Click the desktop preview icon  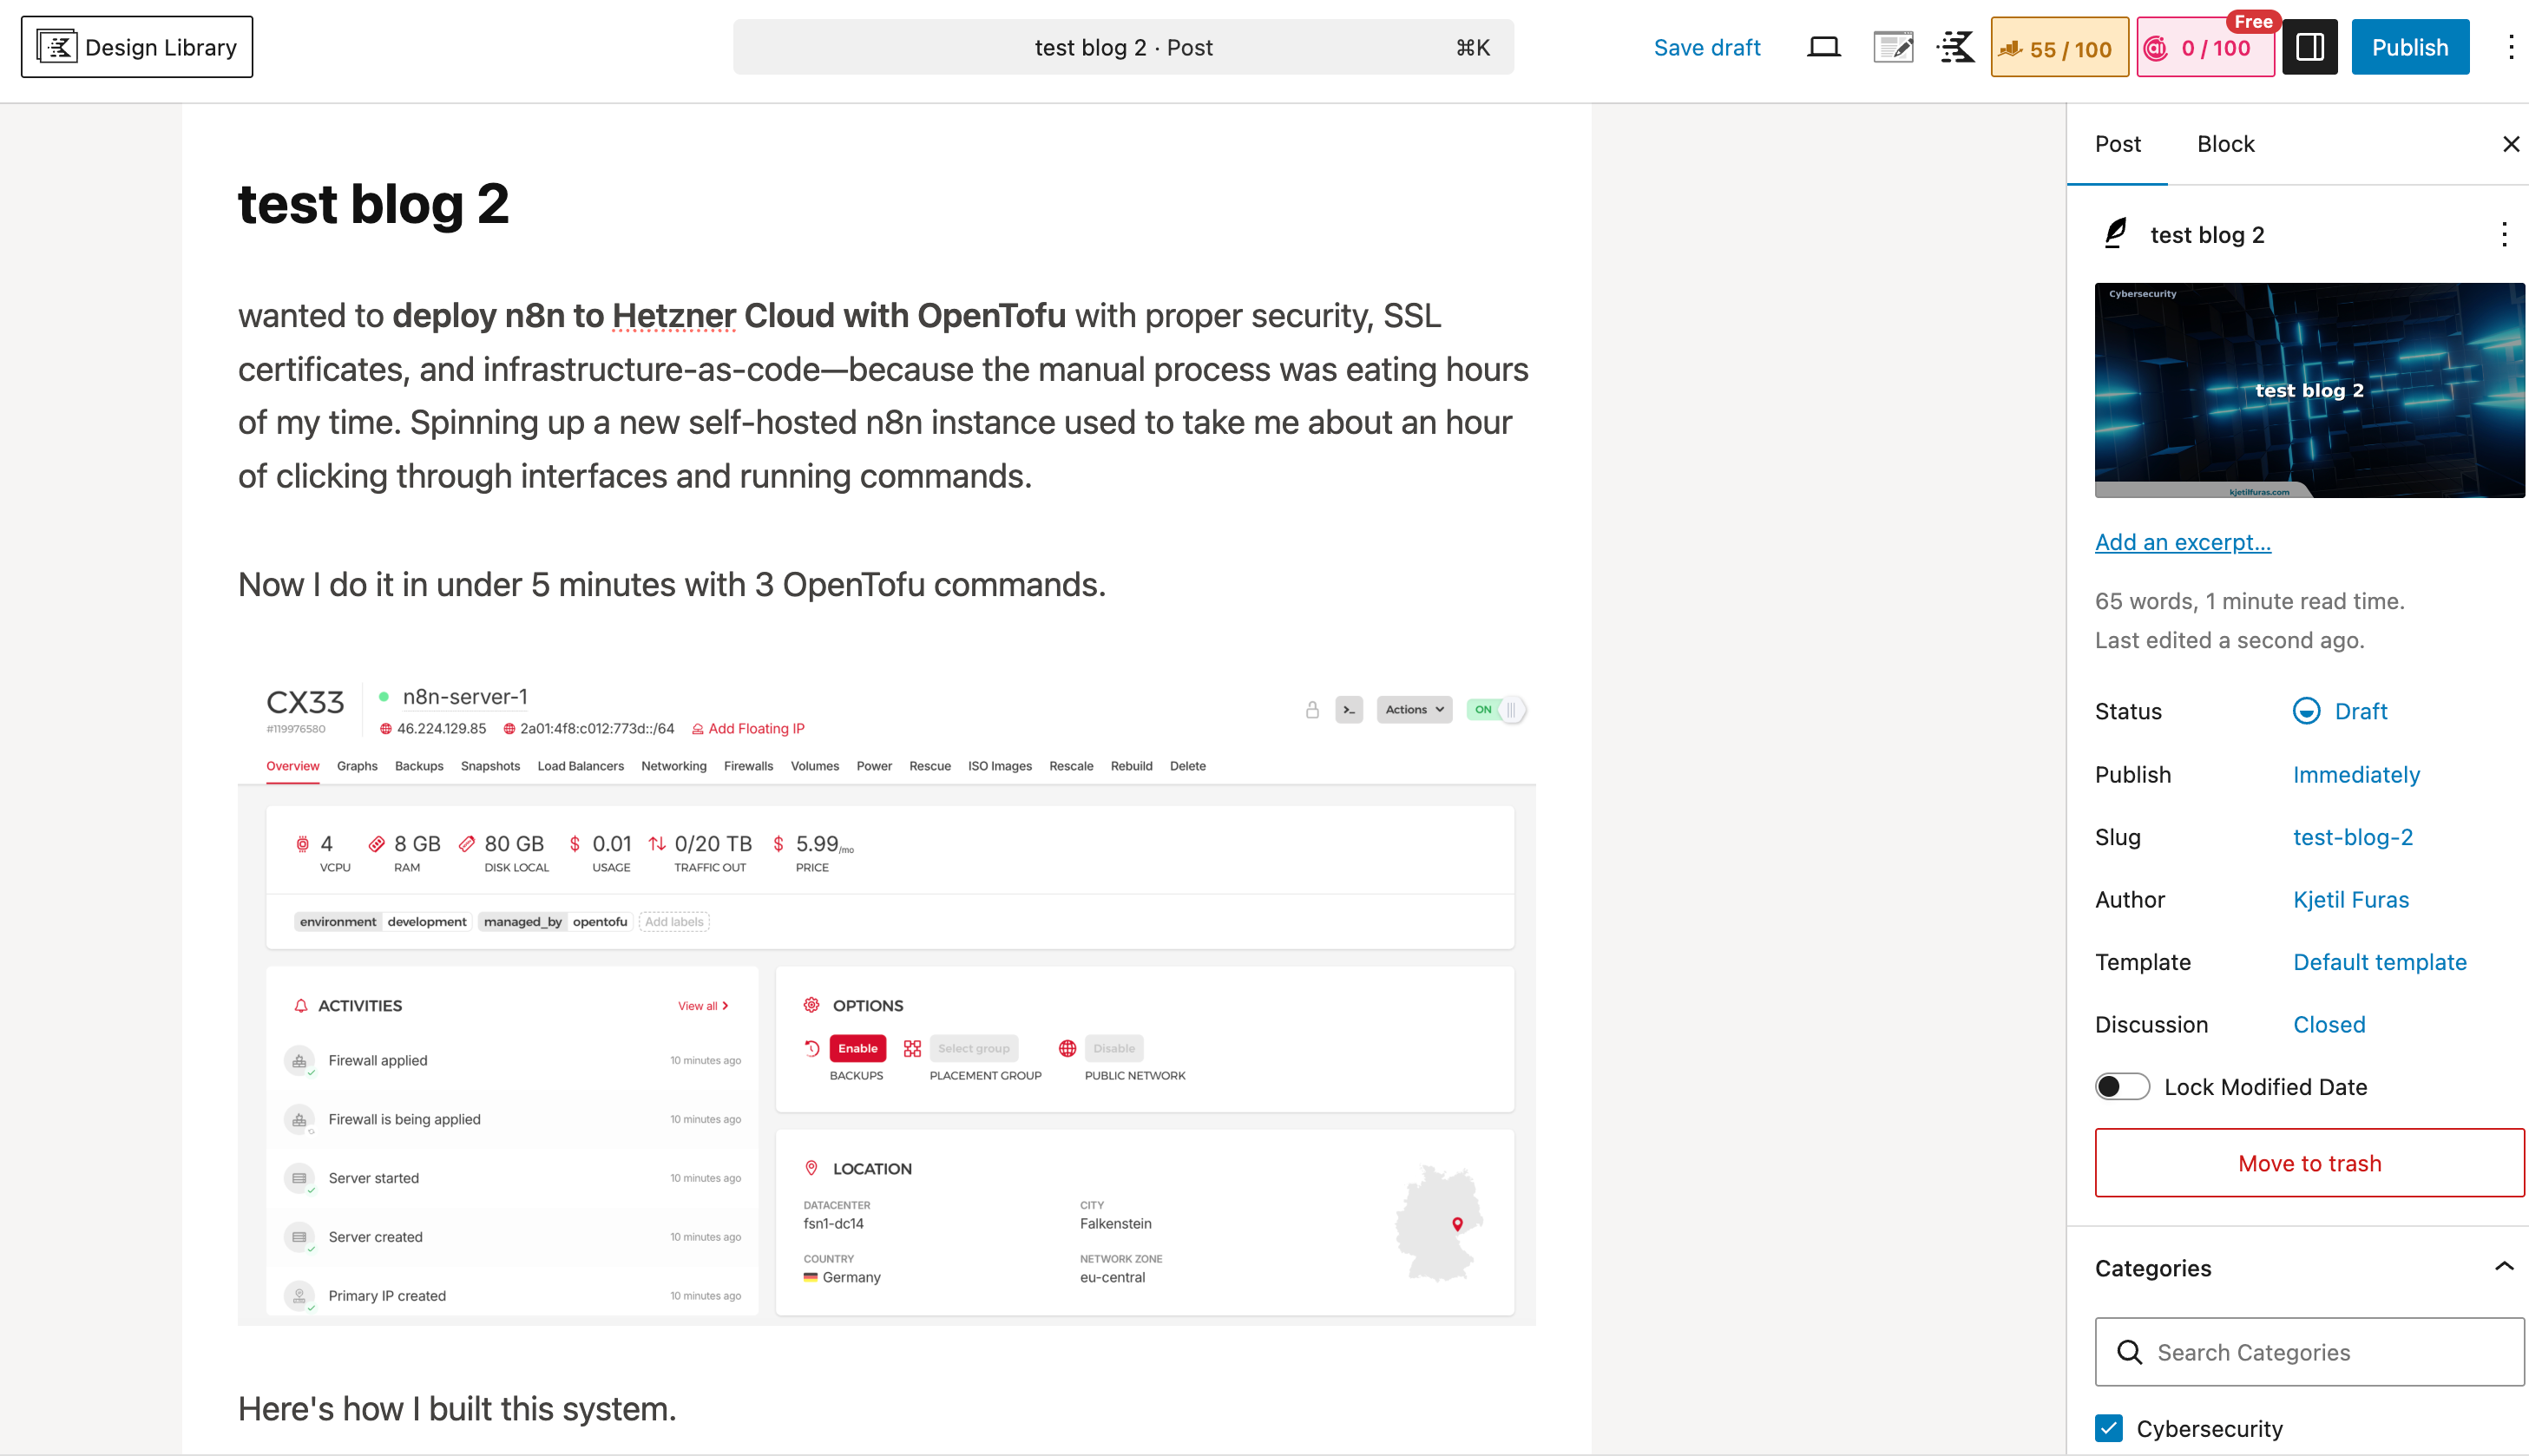pos(1823,46)
